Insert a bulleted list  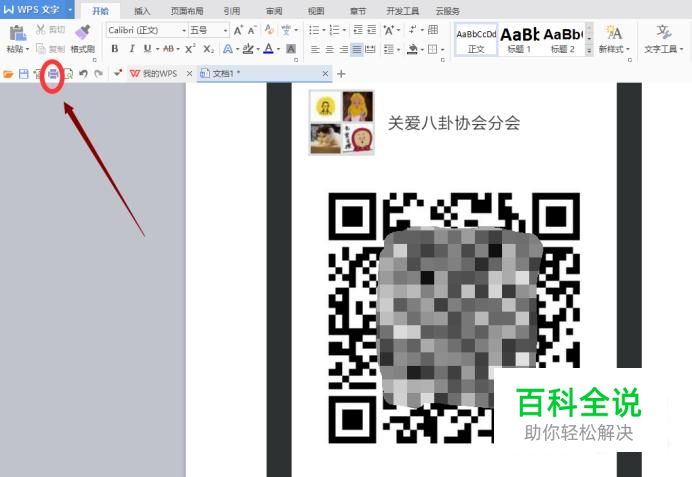point(314,30)
